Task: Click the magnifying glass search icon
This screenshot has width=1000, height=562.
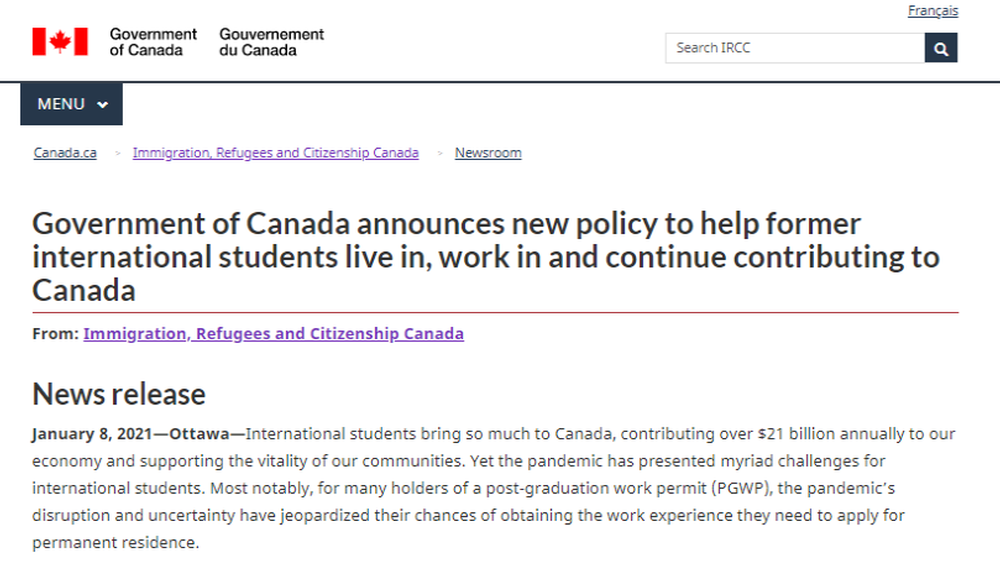Action: (941, 48)
